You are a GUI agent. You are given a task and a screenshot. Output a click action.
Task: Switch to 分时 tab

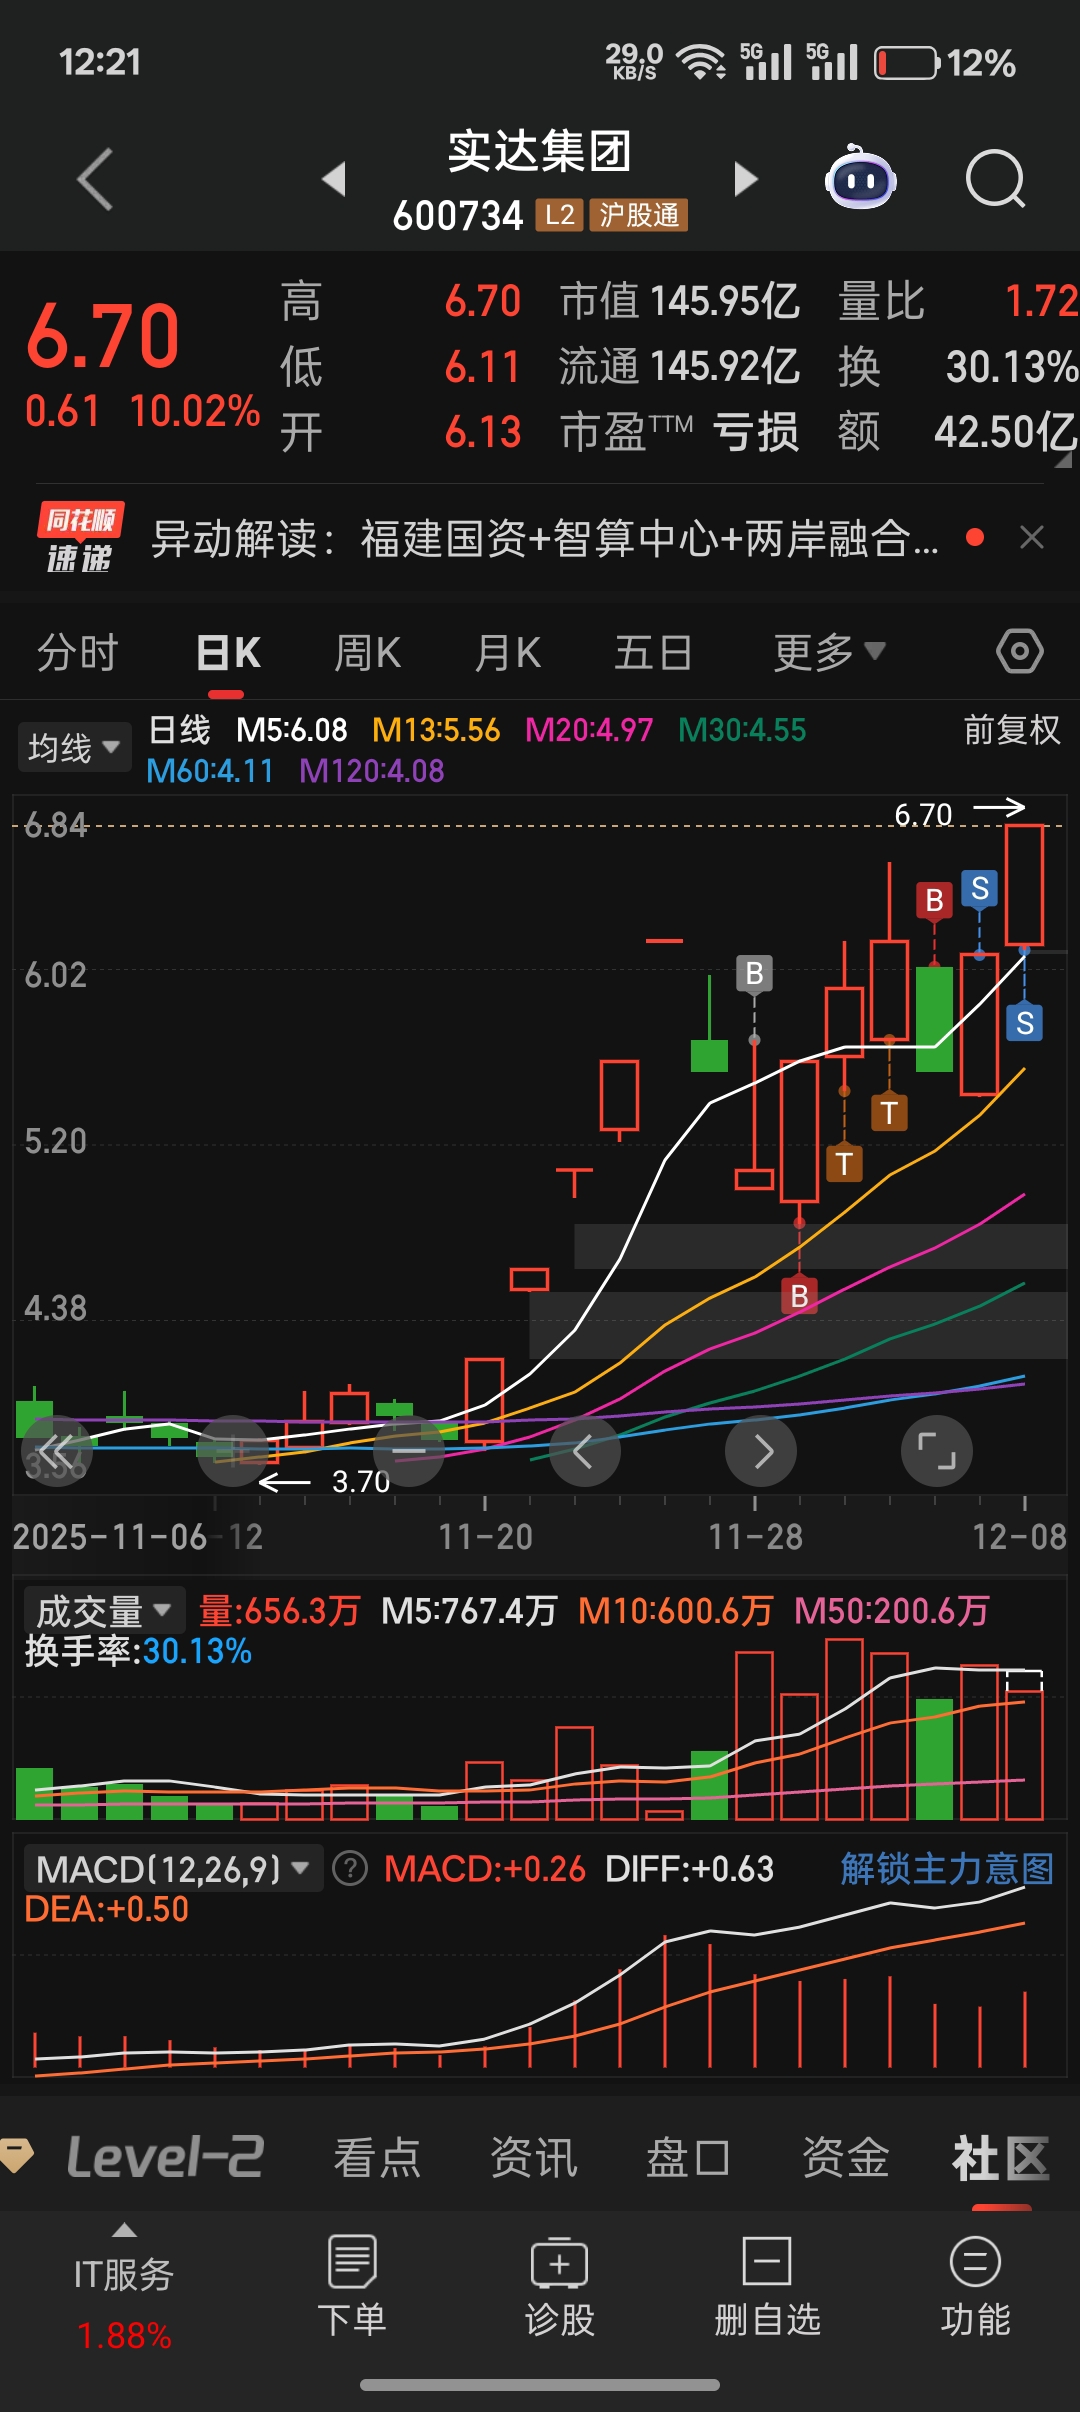pos(78,652)
